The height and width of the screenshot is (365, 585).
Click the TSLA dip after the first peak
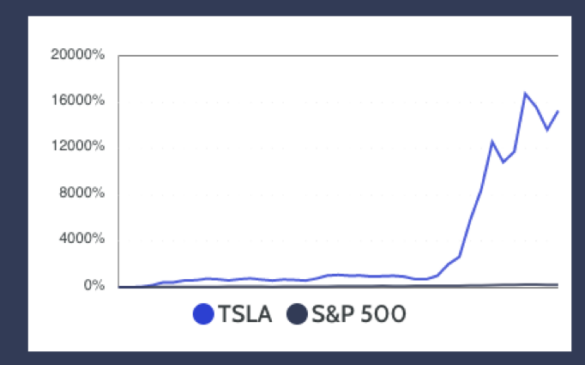(504, 162)
